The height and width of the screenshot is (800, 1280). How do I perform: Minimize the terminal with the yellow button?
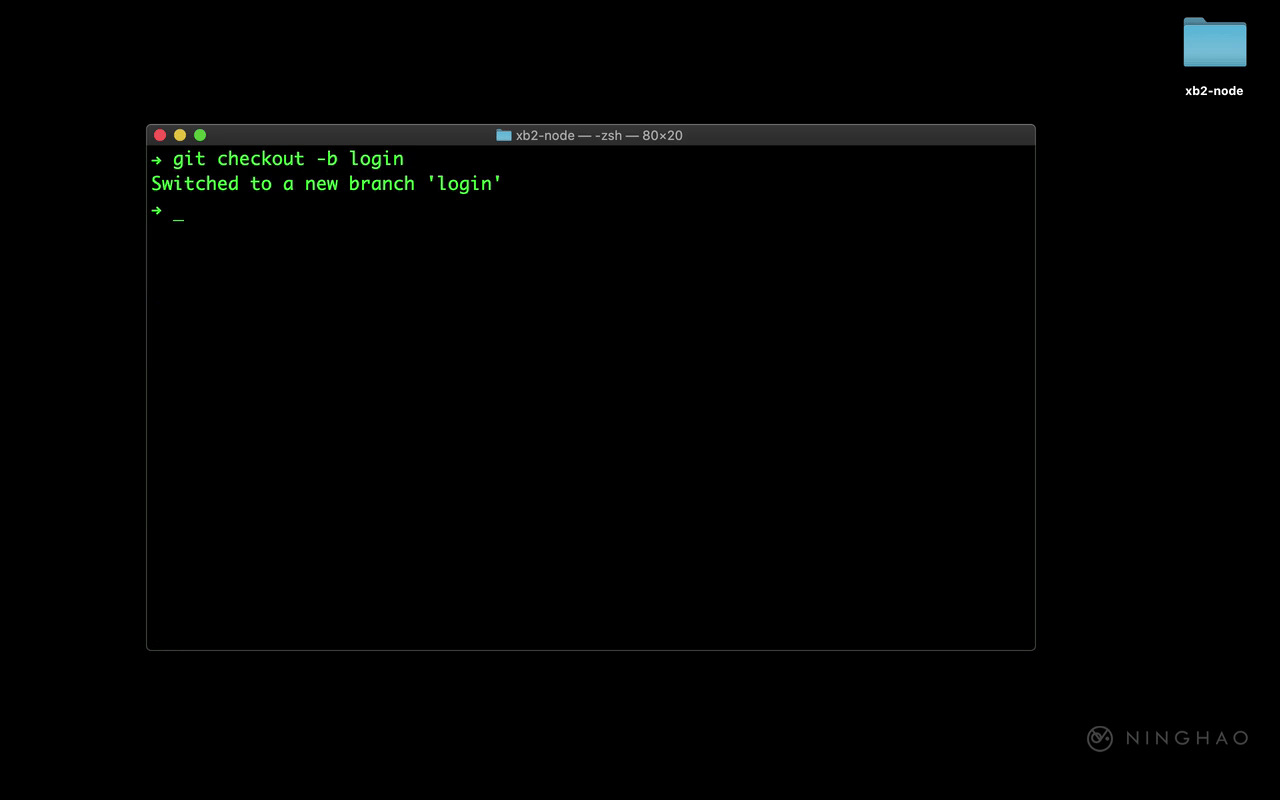[x=180, y=135]
